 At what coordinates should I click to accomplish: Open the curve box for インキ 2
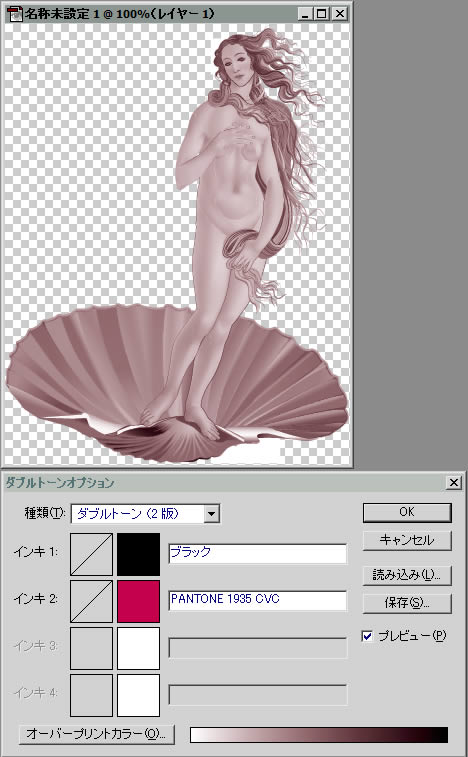coord(91,601)
